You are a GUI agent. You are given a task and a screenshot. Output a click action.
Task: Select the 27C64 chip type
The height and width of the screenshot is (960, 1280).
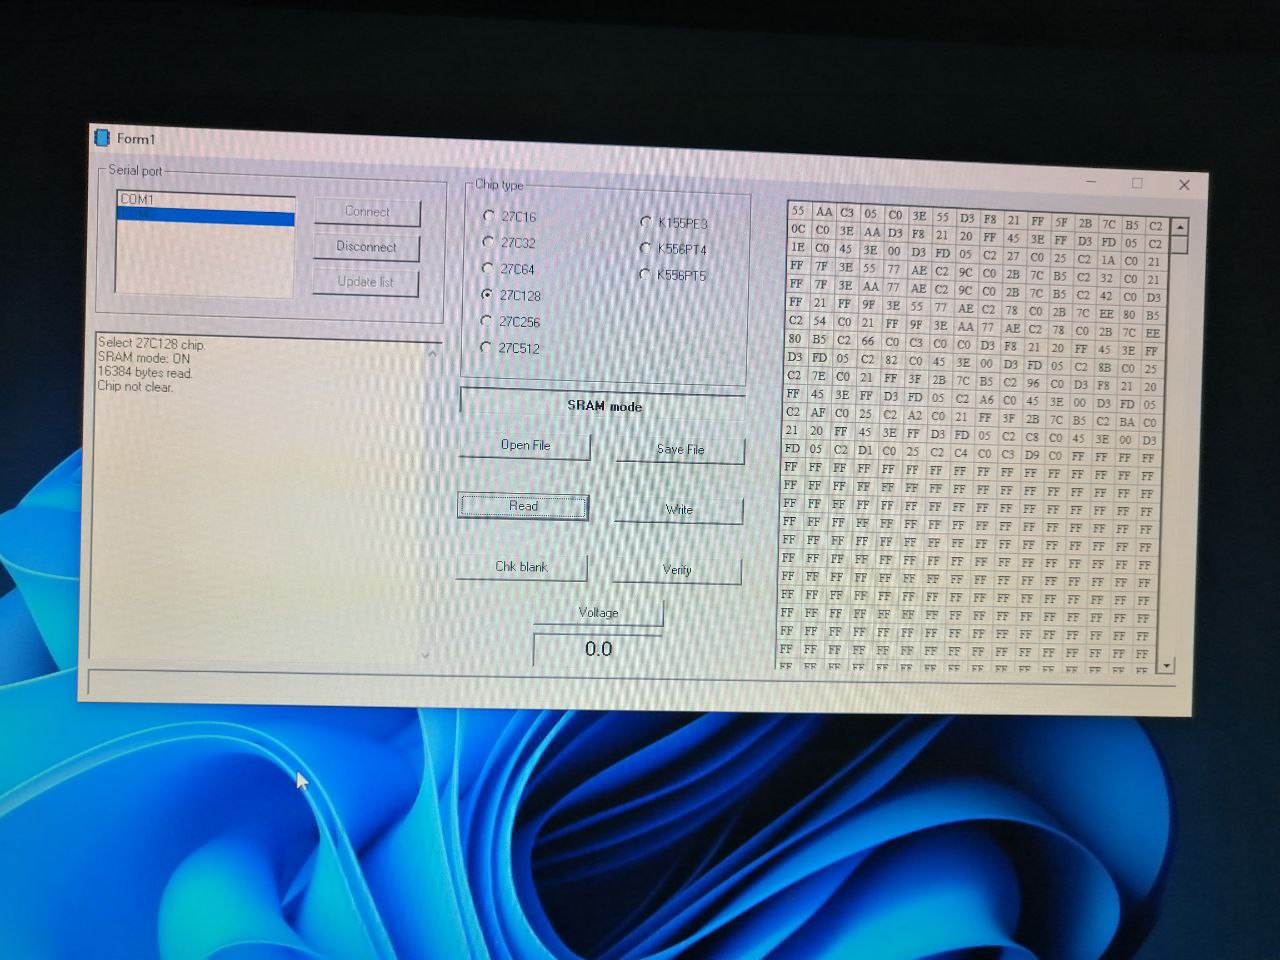click(x=508, y=269)
